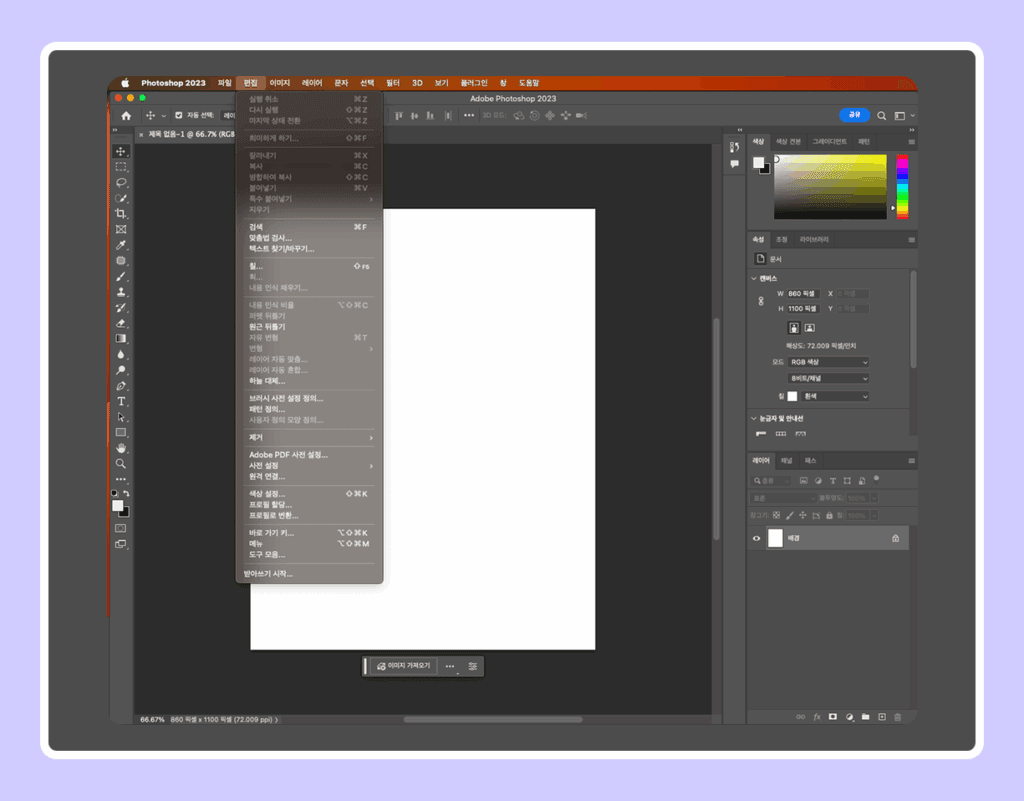Select the Move tool in the toolbox
Screen dimensions: 1024x801
(121, 151)
